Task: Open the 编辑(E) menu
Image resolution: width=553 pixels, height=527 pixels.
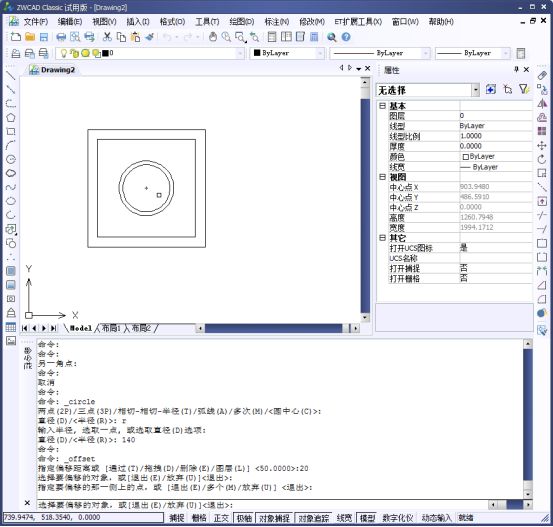Action: (70, 22)
